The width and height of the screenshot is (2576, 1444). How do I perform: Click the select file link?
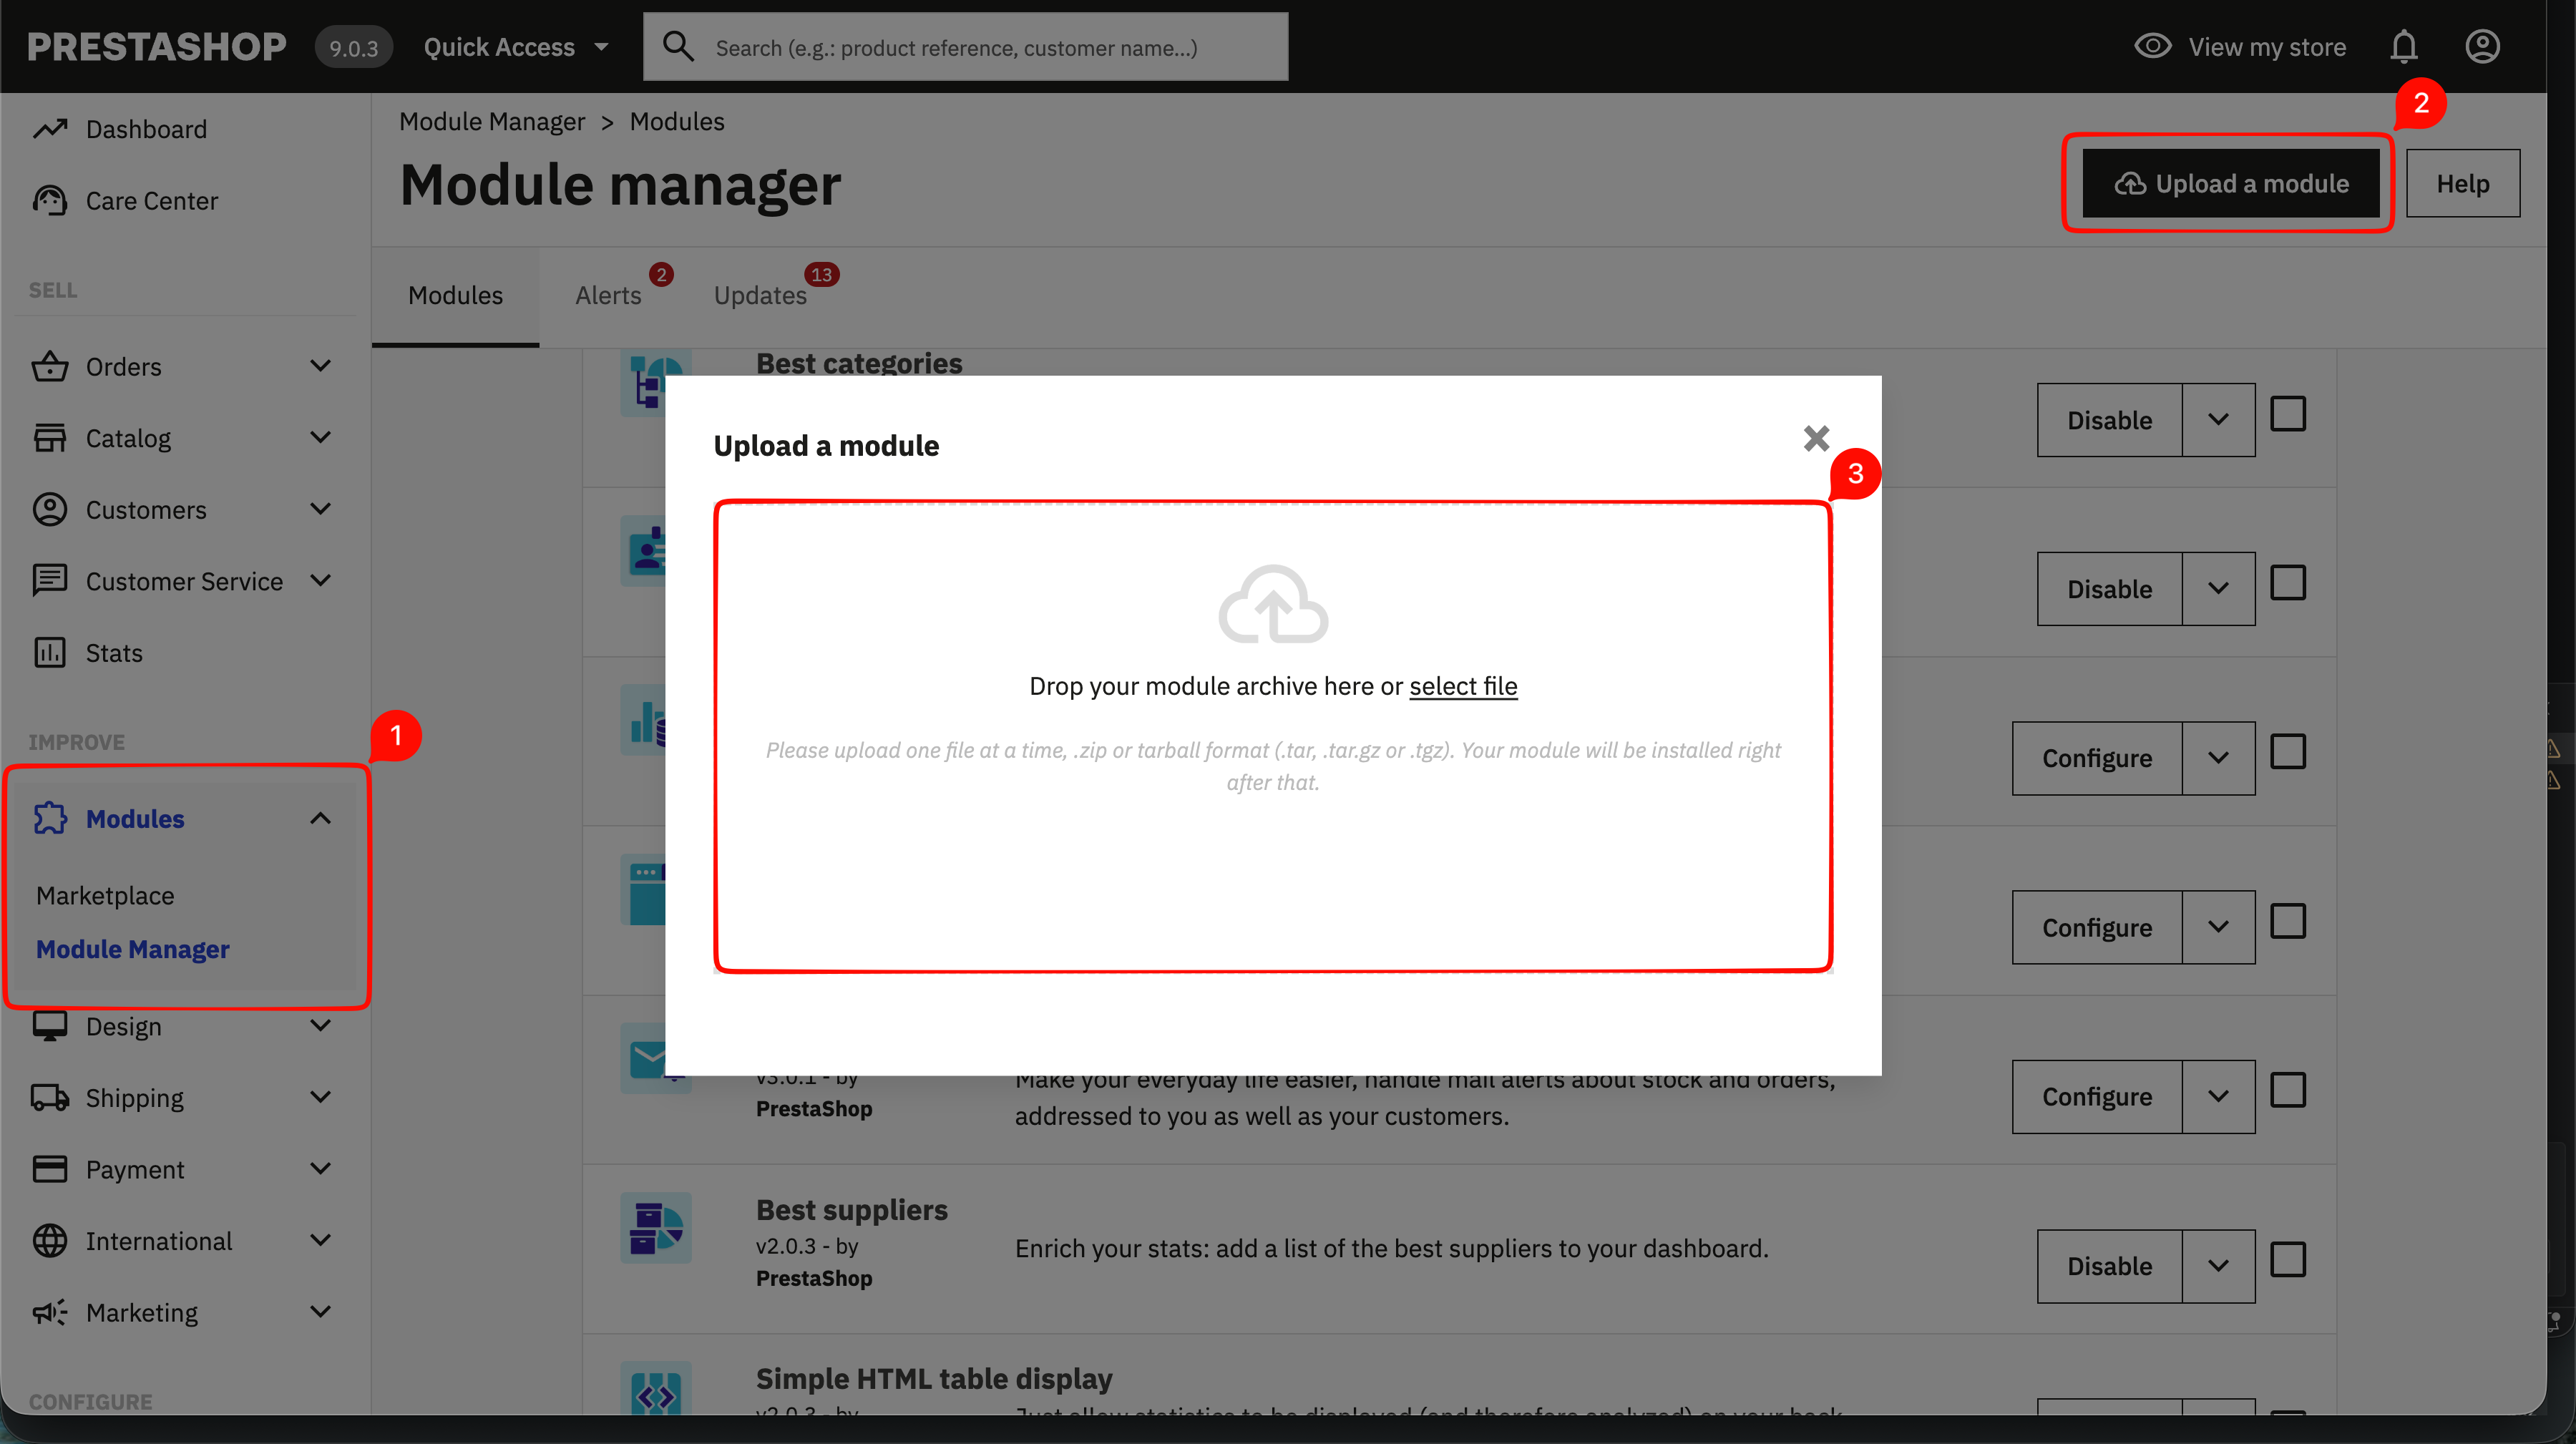pyautogui.click(x=1463, y=686)
